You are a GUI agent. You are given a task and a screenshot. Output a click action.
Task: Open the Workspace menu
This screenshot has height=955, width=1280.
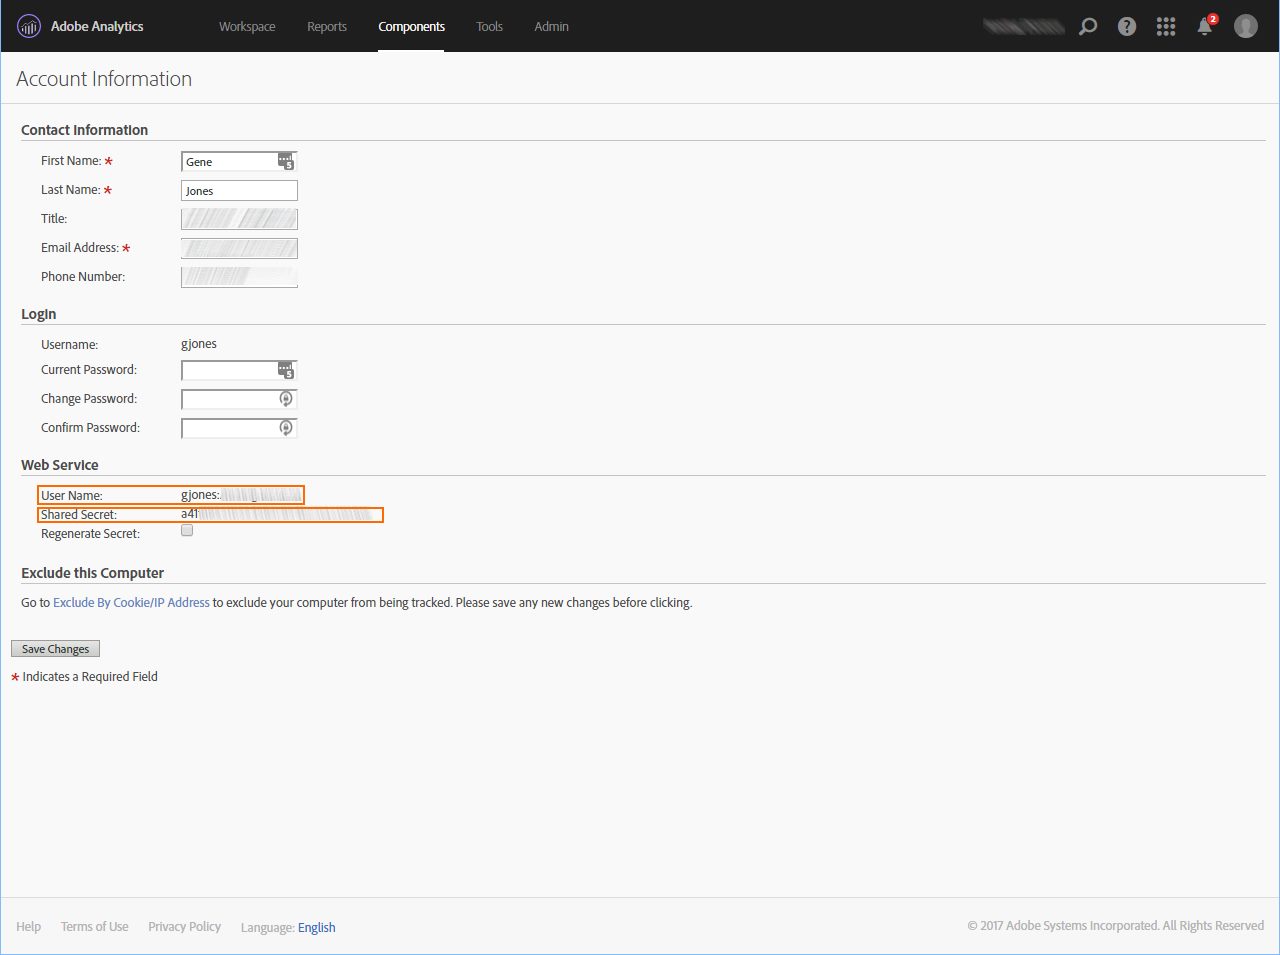(247, 27)
